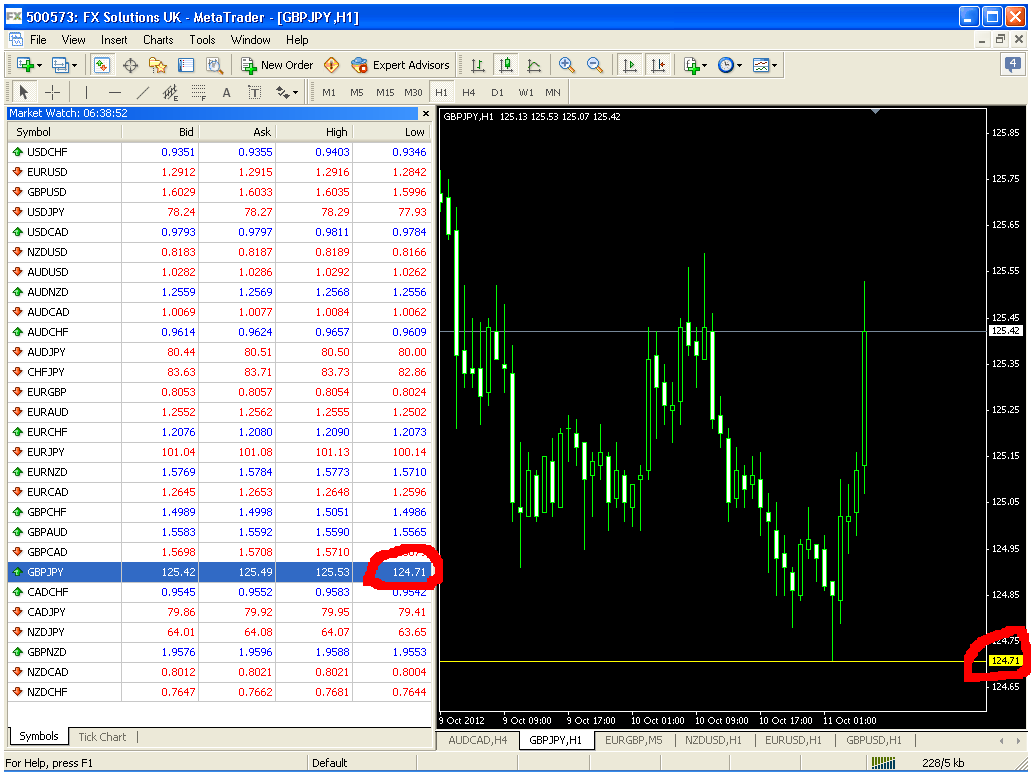Switch to the NZDUSD,H1 chart tab

(713, 740)
